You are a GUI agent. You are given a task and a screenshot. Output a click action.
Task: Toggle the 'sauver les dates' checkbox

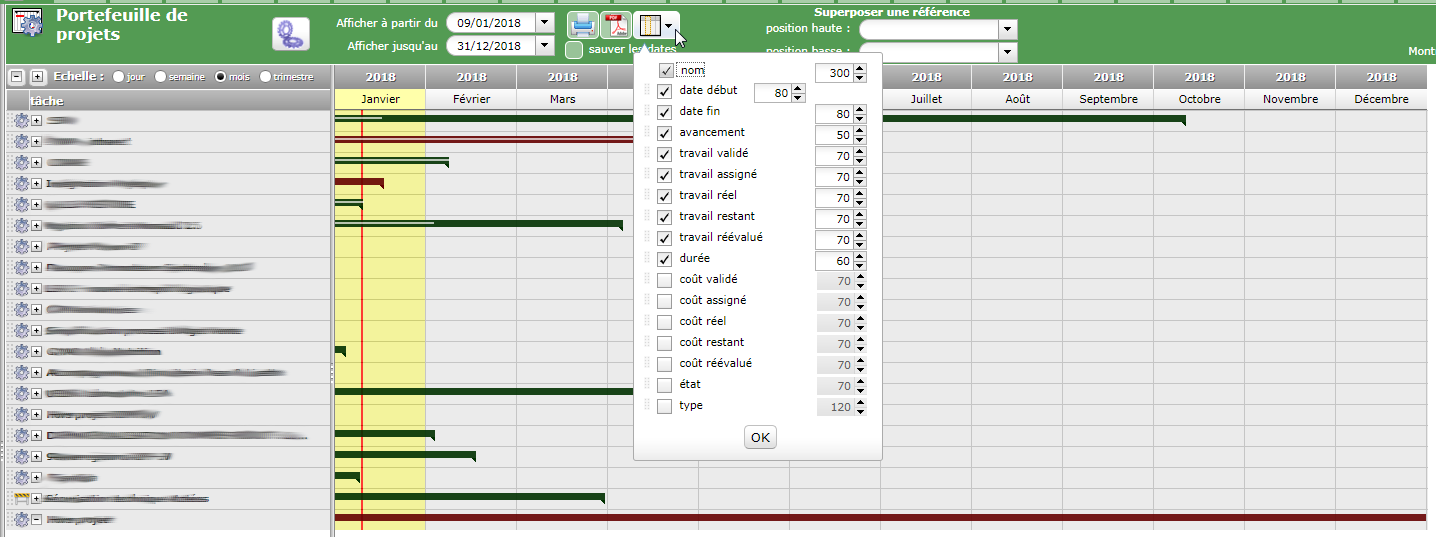pos(574,49)
